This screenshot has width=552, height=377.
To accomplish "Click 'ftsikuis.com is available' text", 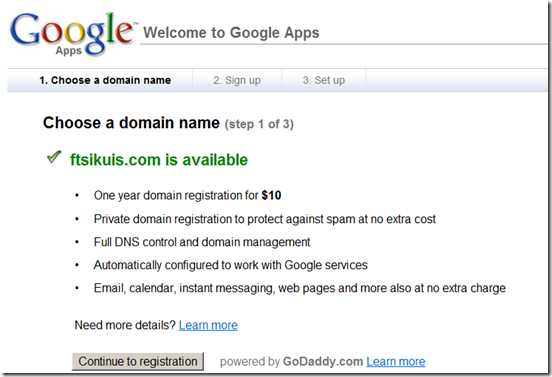I will (x=159, y=160).
